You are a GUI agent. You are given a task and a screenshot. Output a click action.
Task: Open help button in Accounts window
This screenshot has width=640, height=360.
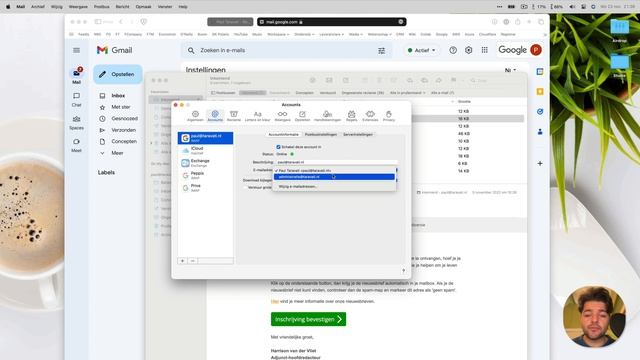coord(403,271)
